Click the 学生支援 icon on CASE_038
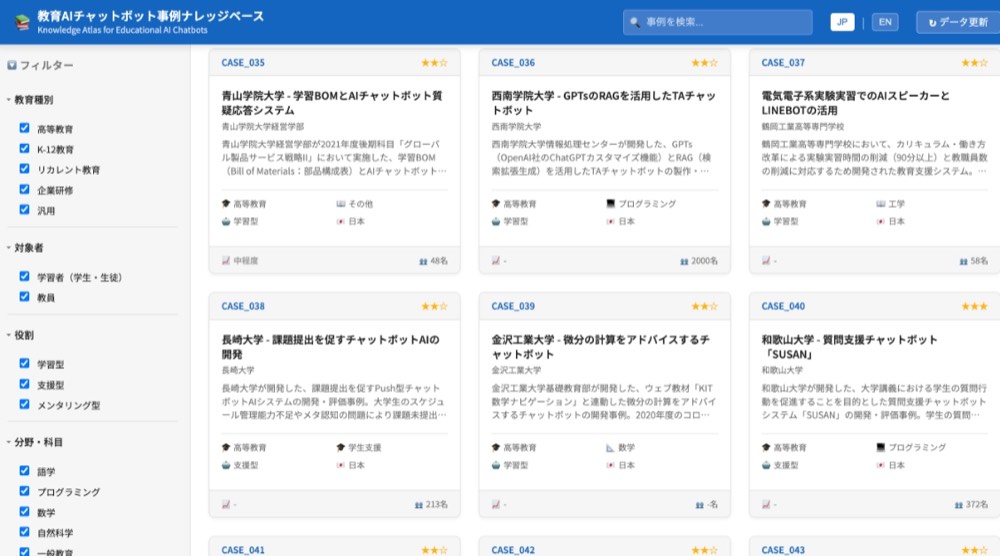The height and width of the screenshot is (556, 1000). (341, 448)
